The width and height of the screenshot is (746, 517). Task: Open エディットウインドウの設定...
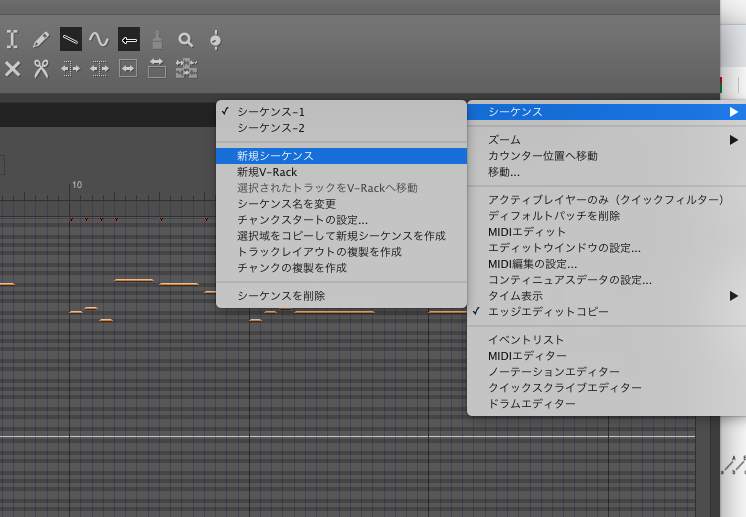coord(607,248)
